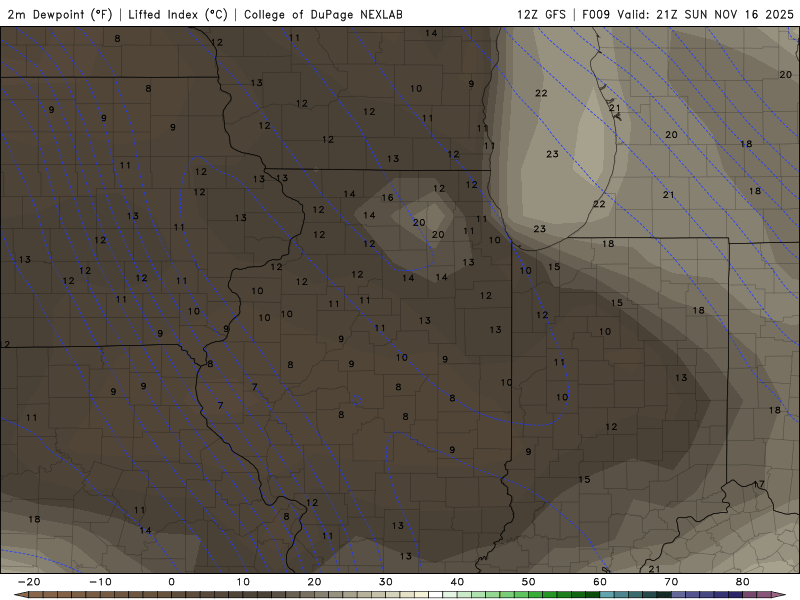This screenshot has width=800, height=600.
Task: Click the '12Z GFS' model run label
Action: coord(541,14)
